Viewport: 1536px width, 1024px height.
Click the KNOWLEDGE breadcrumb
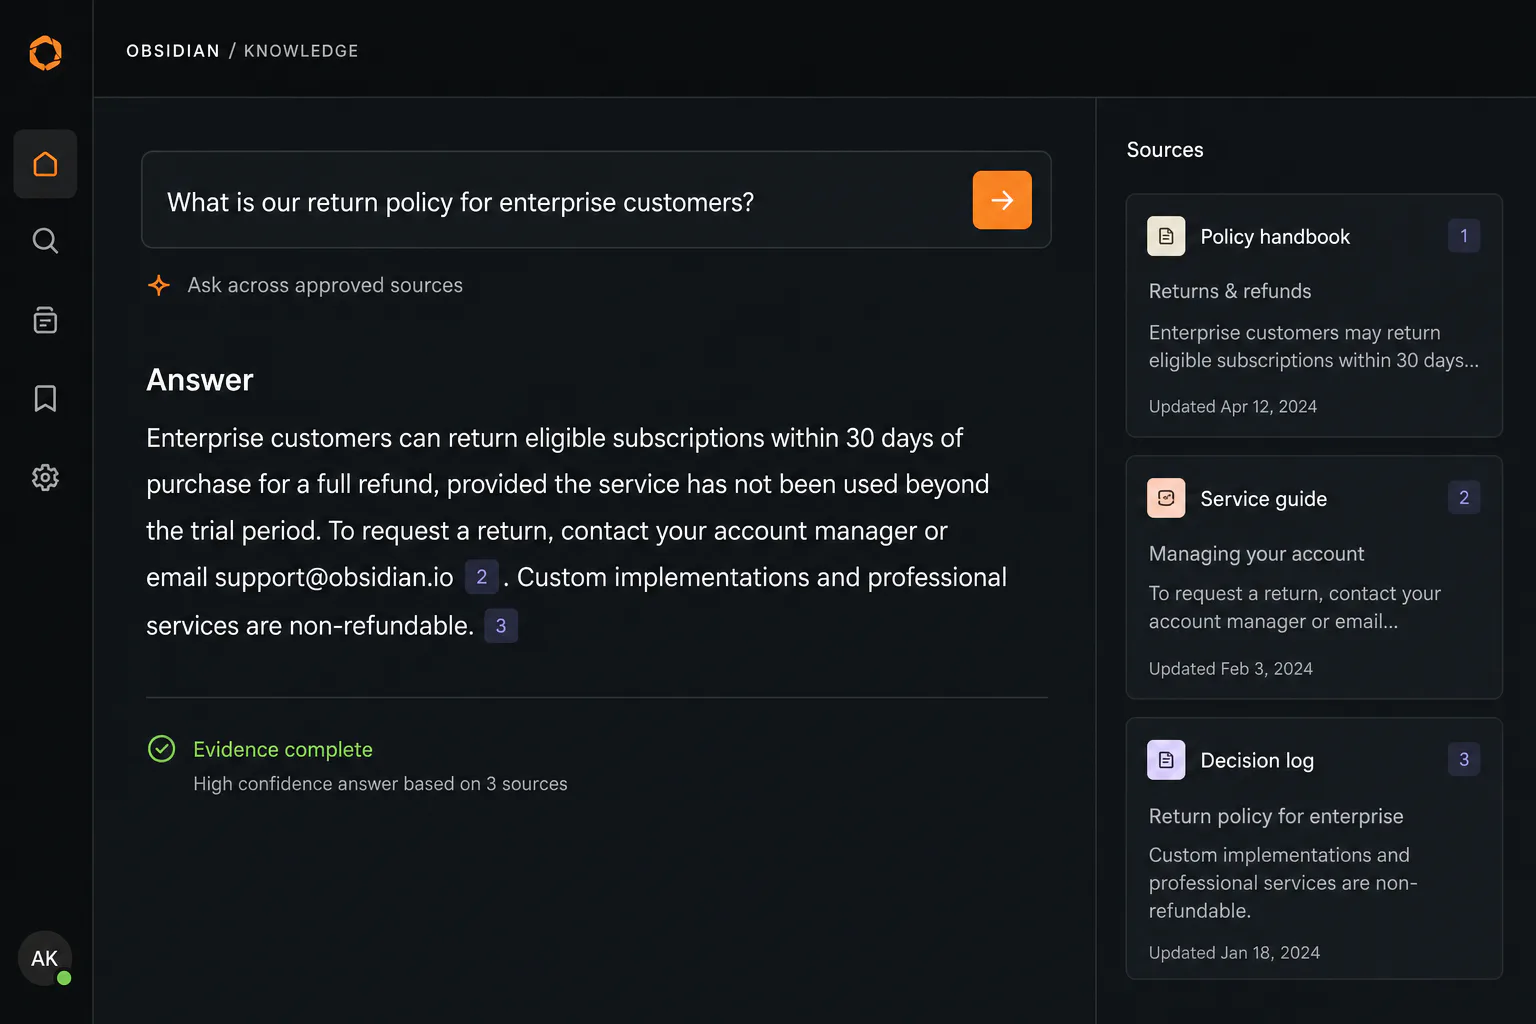301,51
